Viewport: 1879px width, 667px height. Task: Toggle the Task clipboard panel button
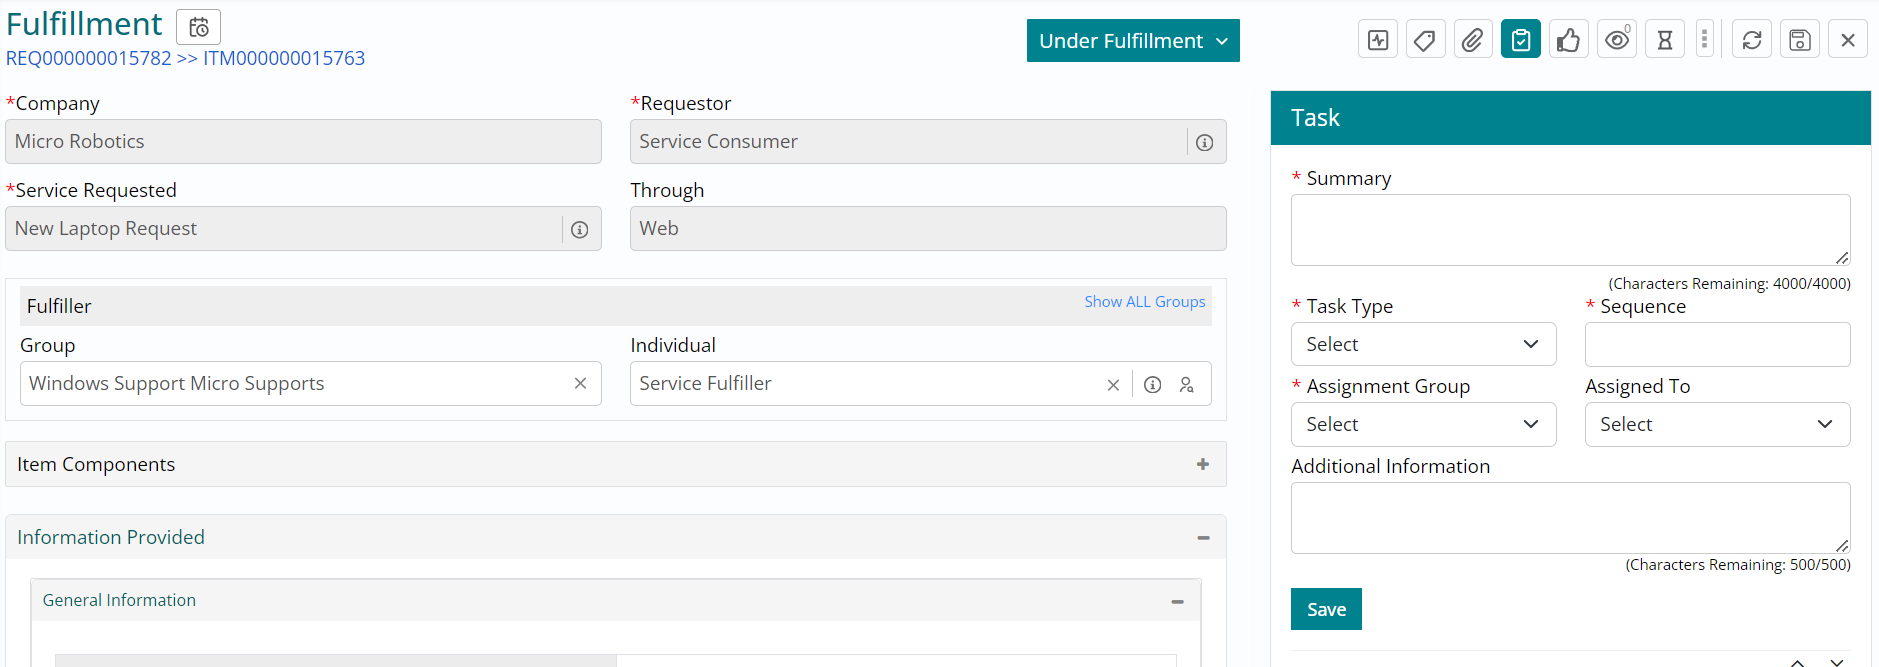pos(1520,40)
